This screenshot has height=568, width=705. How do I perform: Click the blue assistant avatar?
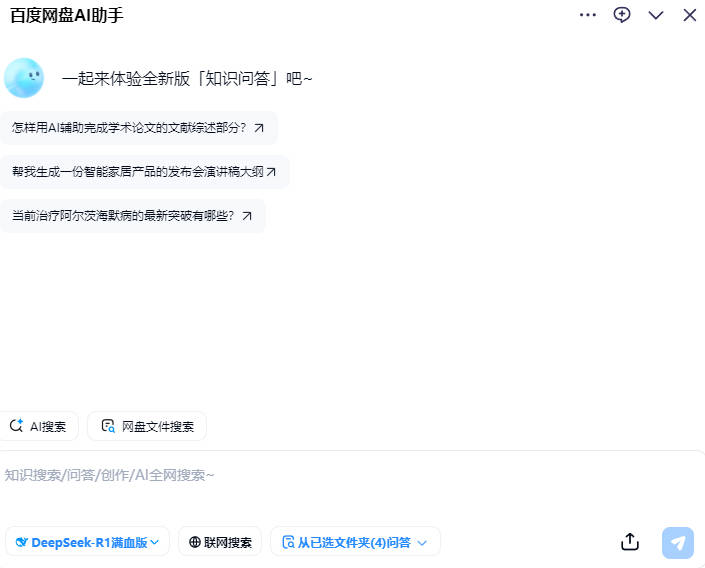point(24,78)
